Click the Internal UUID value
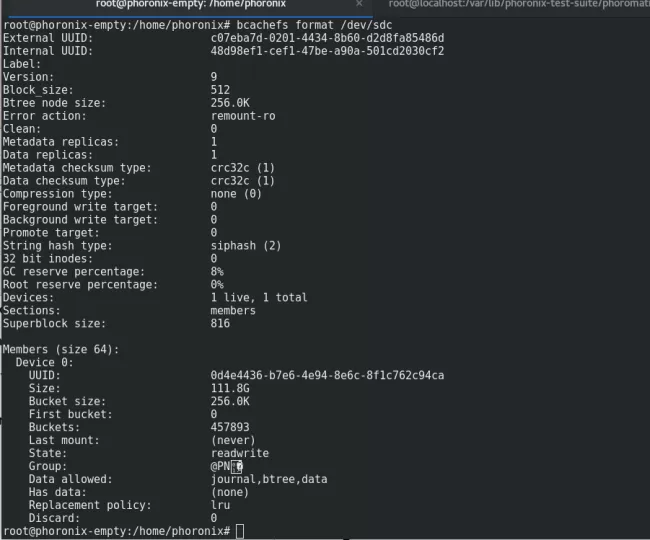 327,50
